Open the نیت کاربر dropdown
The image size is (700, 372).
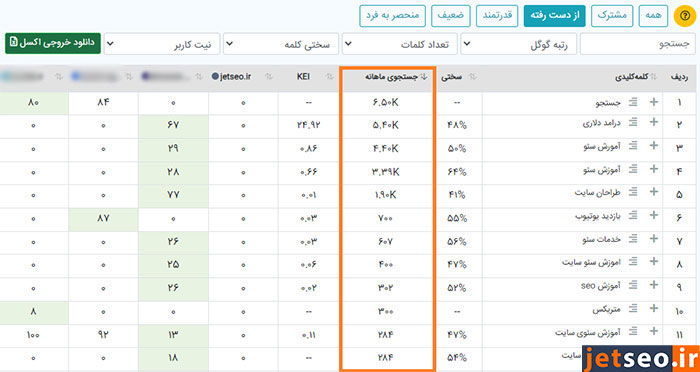[x=162, y=44]
